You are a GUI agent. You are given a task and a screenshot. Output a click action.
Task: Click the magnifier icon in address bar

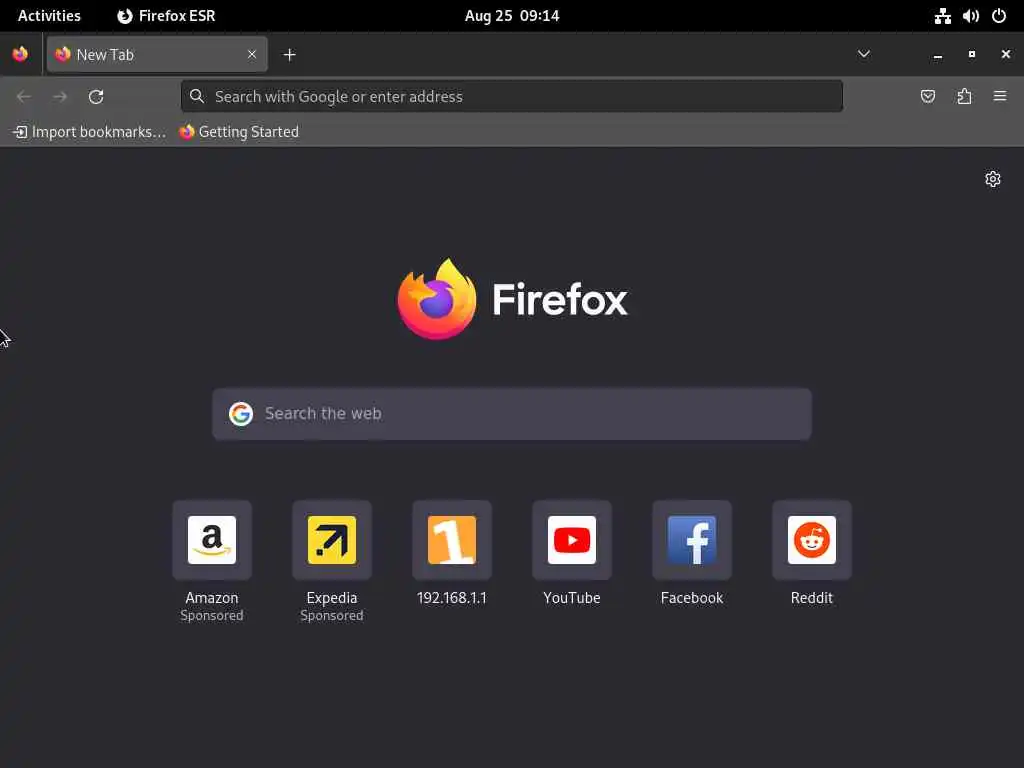(x=197, y=97)
